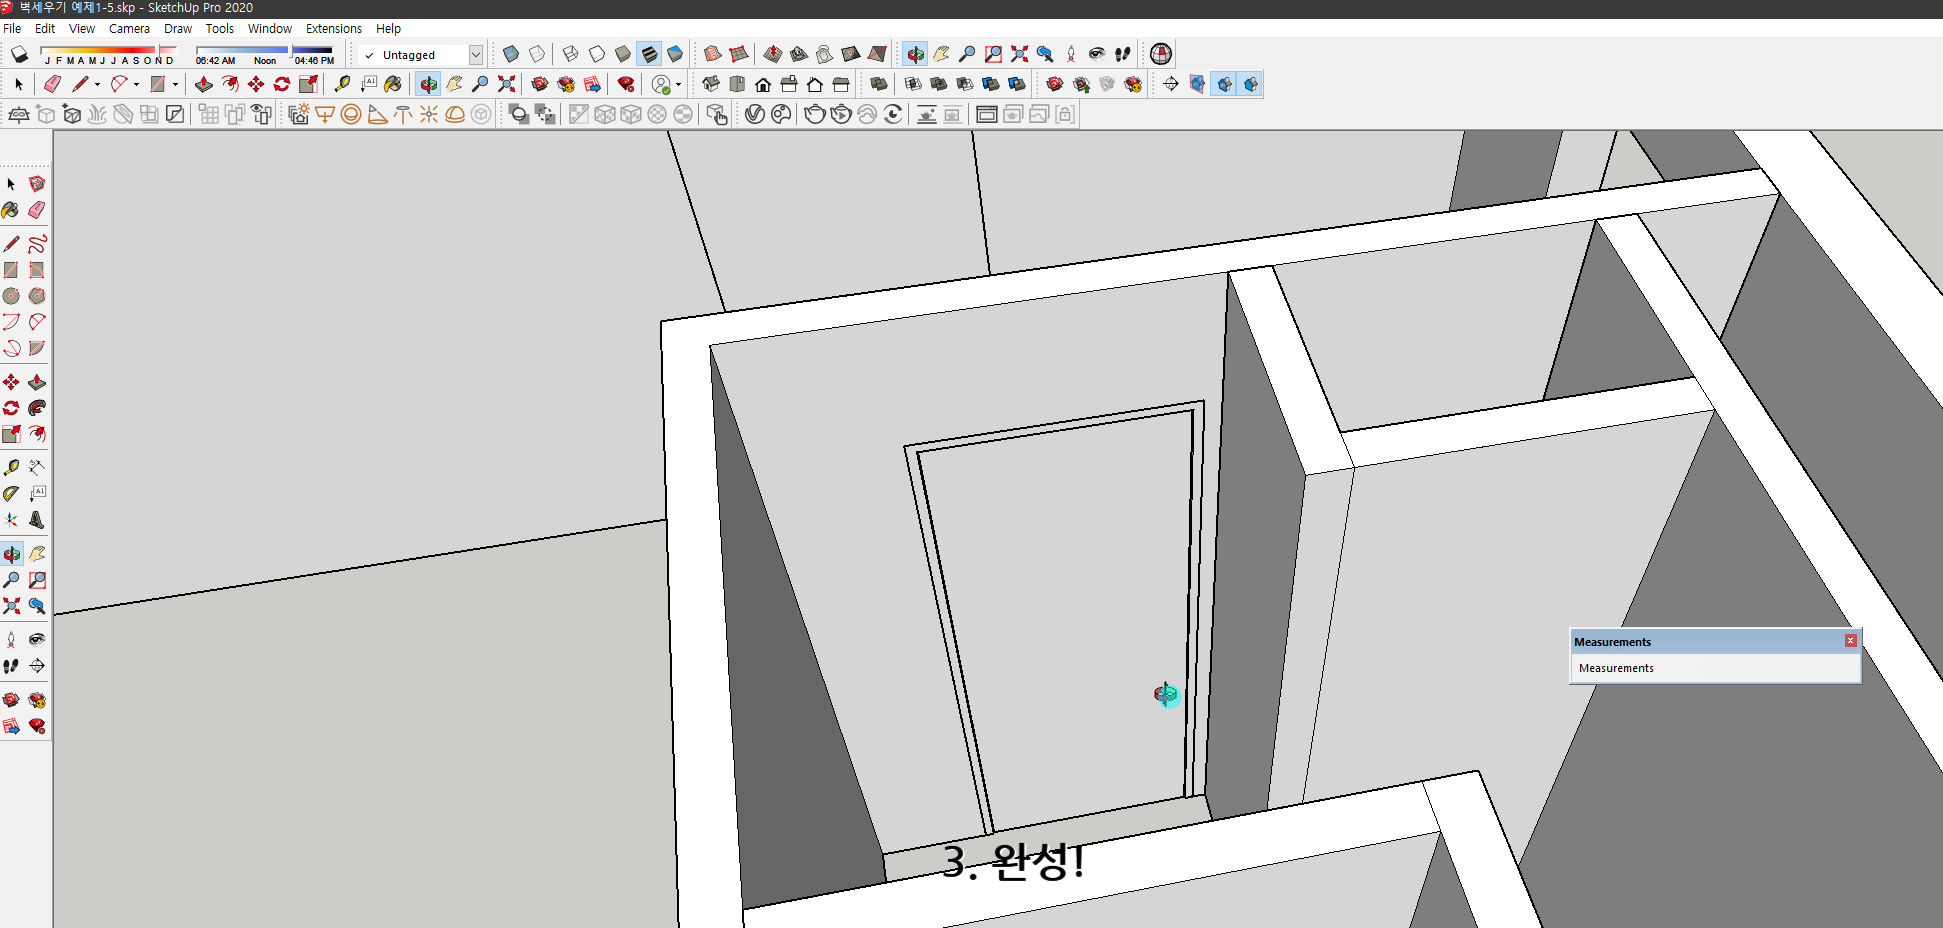1943x928 pixels.
Task: Select the sandbox Smoove tool
Action: pos(773,54)
